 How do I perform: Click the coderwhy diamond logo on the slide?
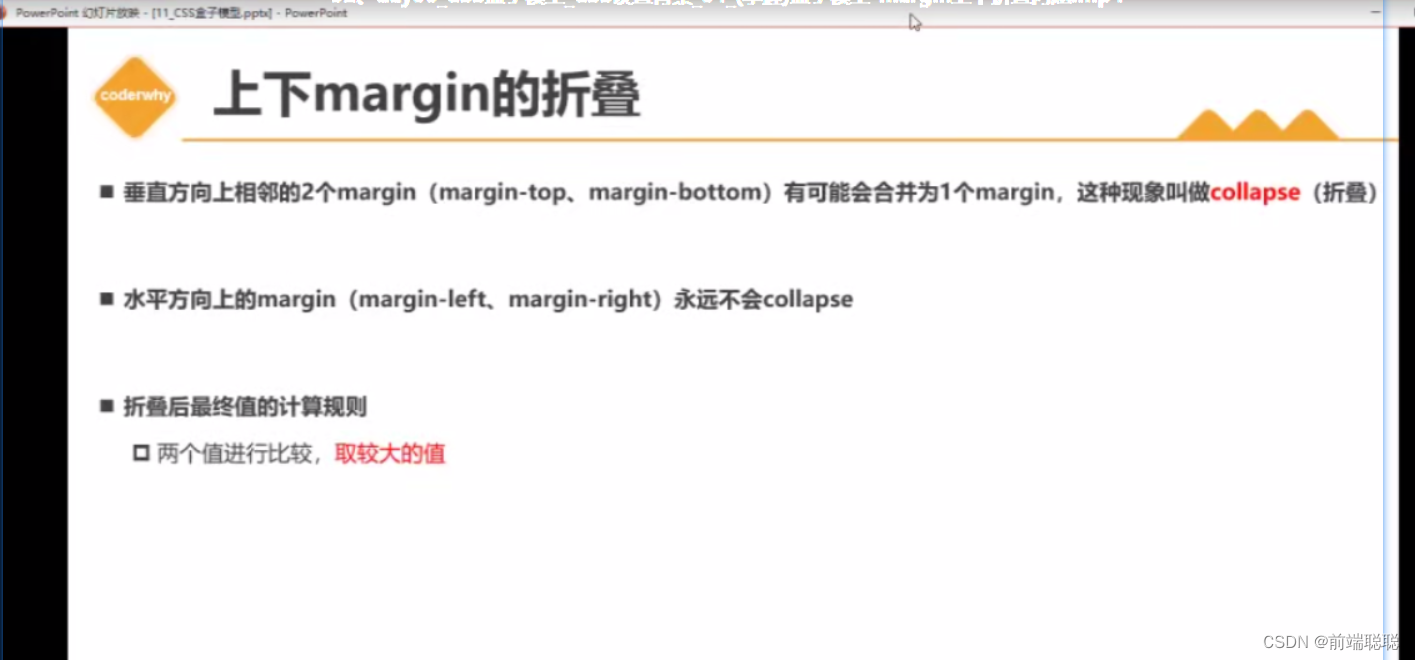pos(135,97)
